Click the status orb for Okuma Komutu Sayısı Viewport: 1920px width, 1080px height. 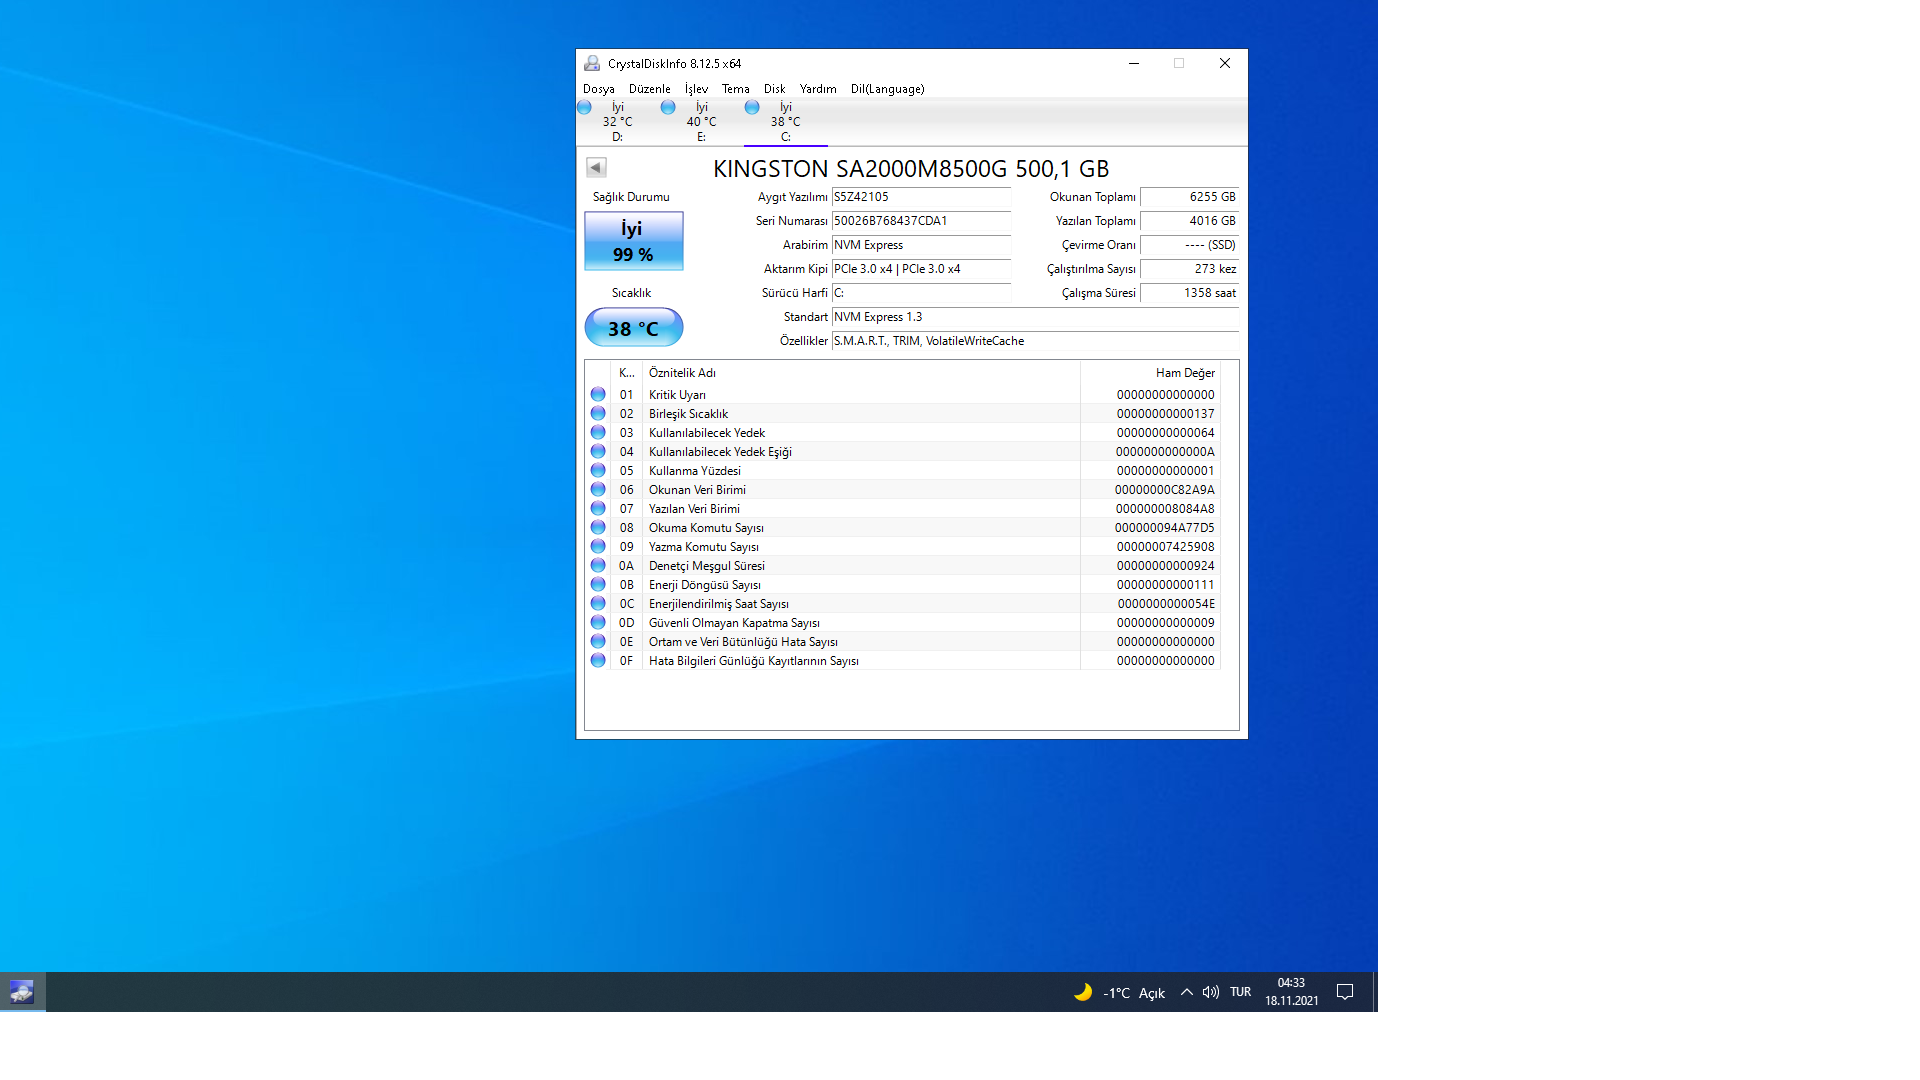point(598,527)
